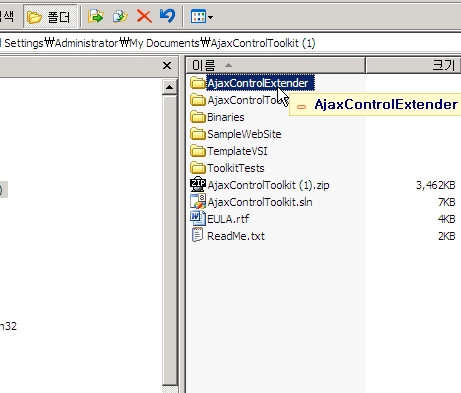
Task: Click the AjaxControlToolkit folder icon
Action: 198,100
